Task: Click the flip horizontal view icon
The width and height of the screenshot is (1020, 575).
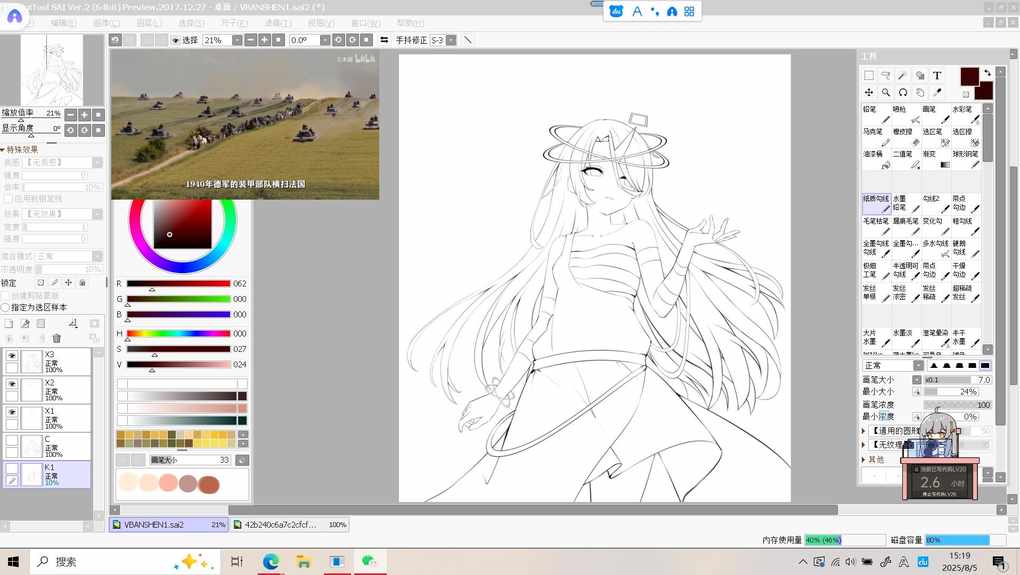Action: [x=384, y=40]
